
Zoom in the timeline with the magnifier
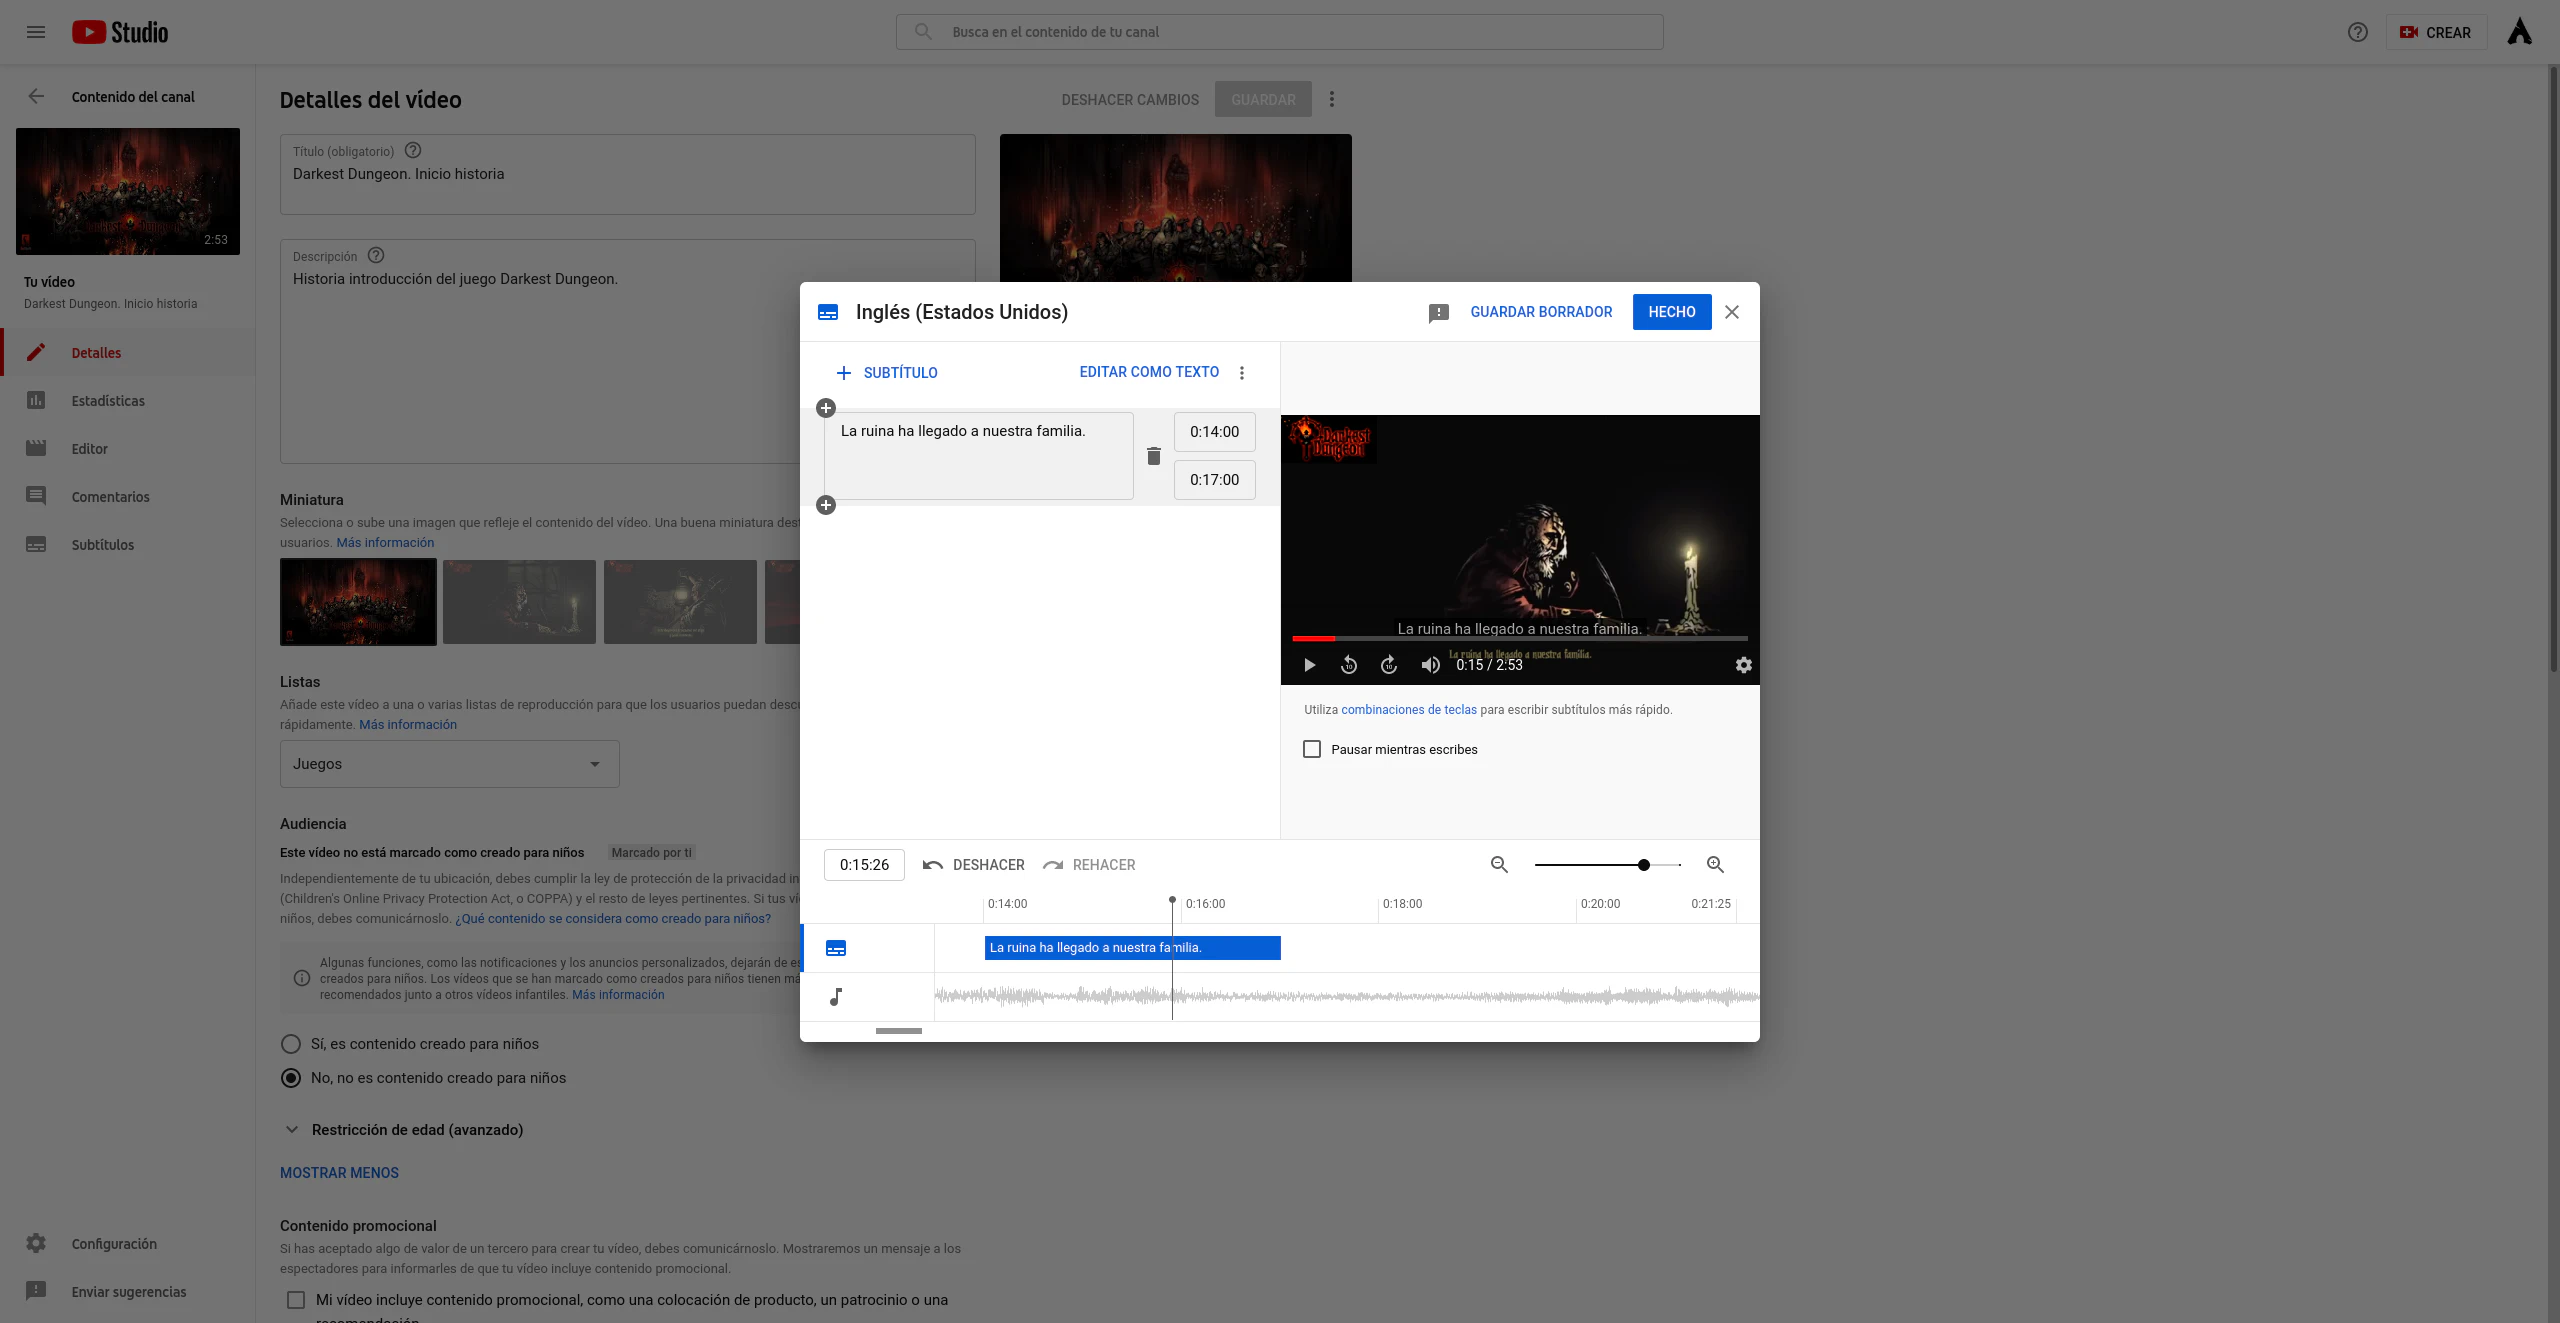[1715, 865]
